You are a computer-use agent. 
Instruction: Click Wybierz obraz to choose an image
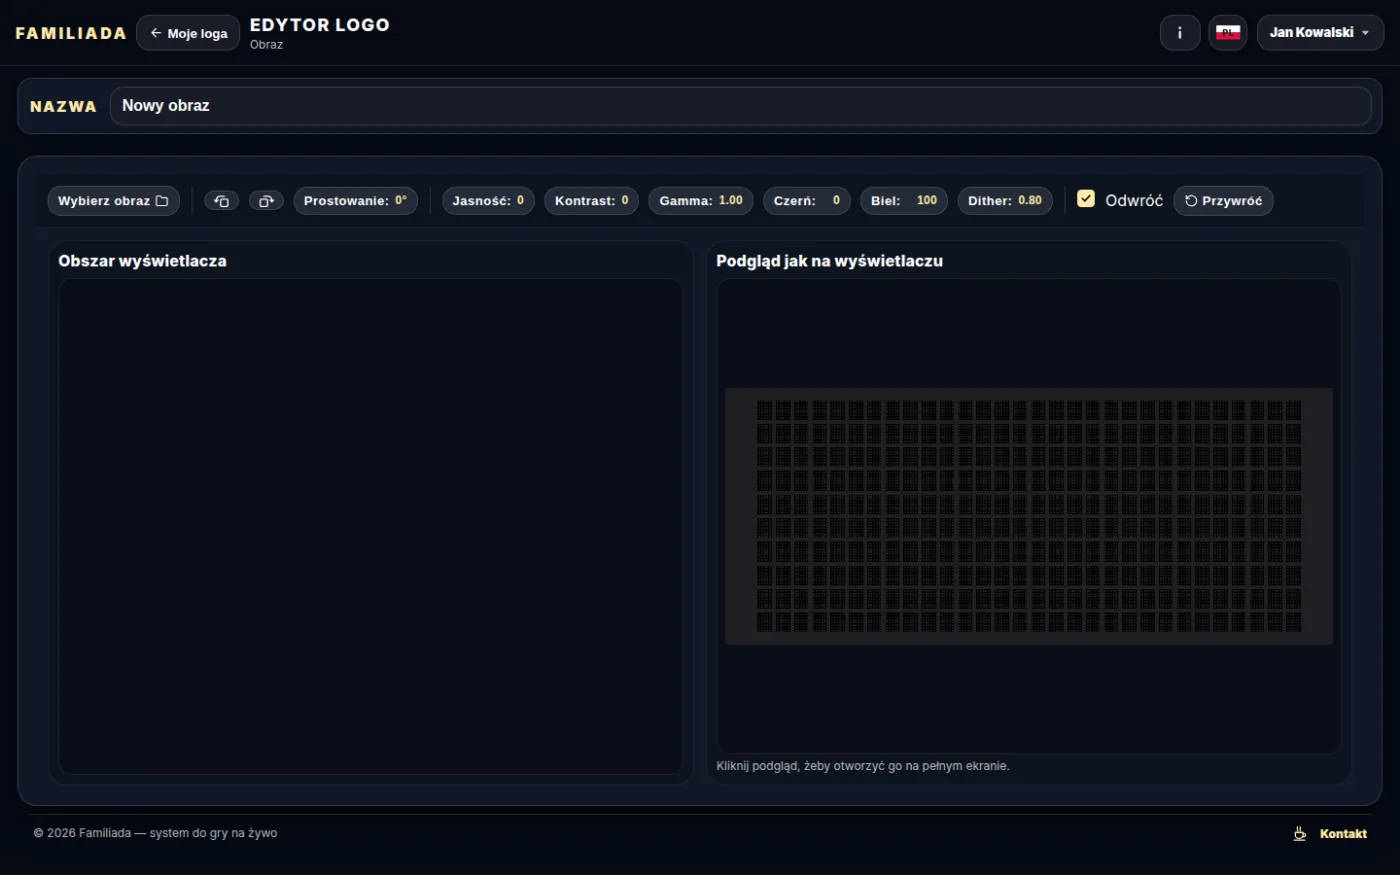113,201
